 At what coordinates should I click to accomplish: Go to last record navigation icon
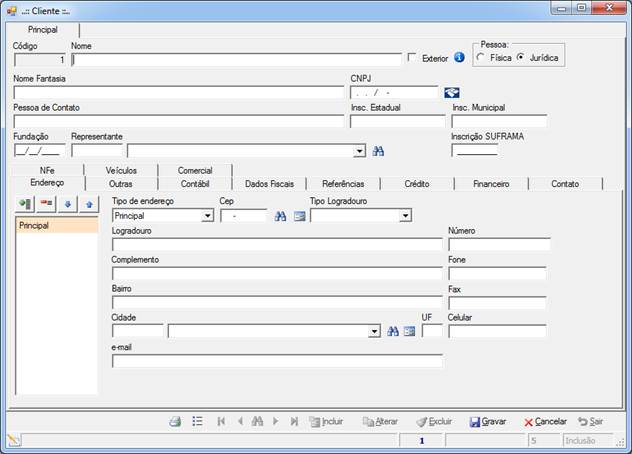(294, 421)
